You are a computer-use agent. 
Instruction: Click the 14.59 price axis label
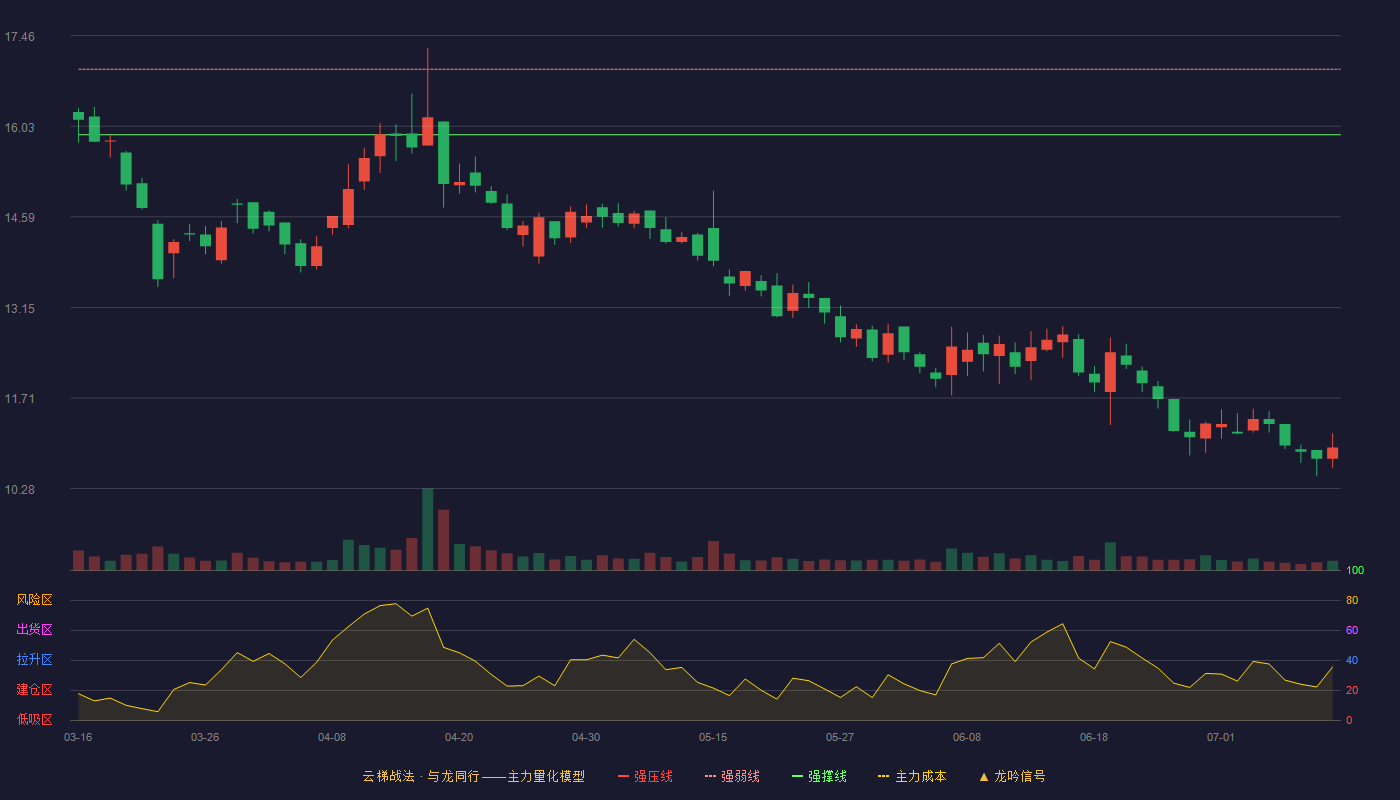(x=19, y=218)
